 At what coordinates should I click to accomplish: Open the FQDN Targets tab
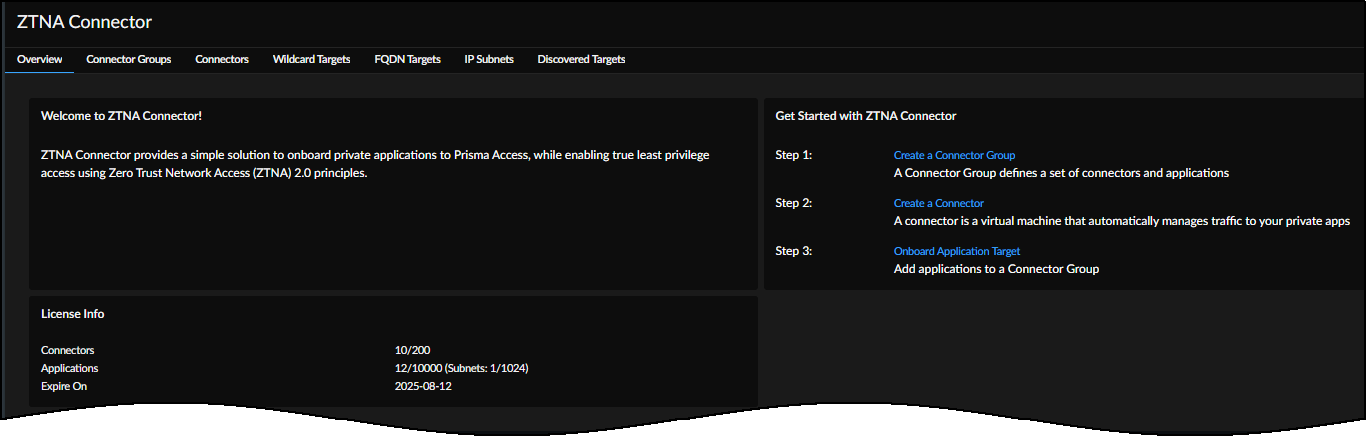(x=407, y=59)
